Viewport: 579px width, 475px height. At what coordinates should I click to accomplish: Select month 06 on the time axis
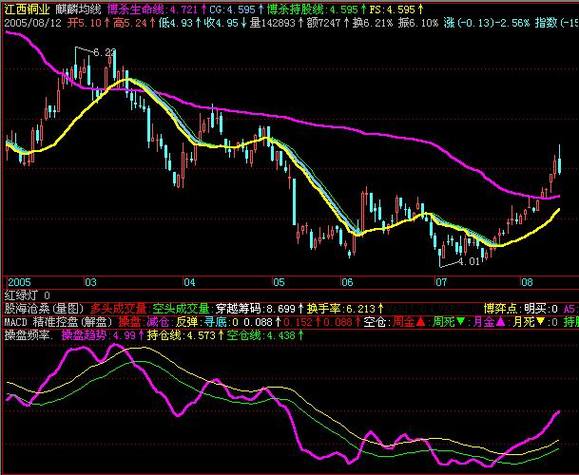pos(347,282)
